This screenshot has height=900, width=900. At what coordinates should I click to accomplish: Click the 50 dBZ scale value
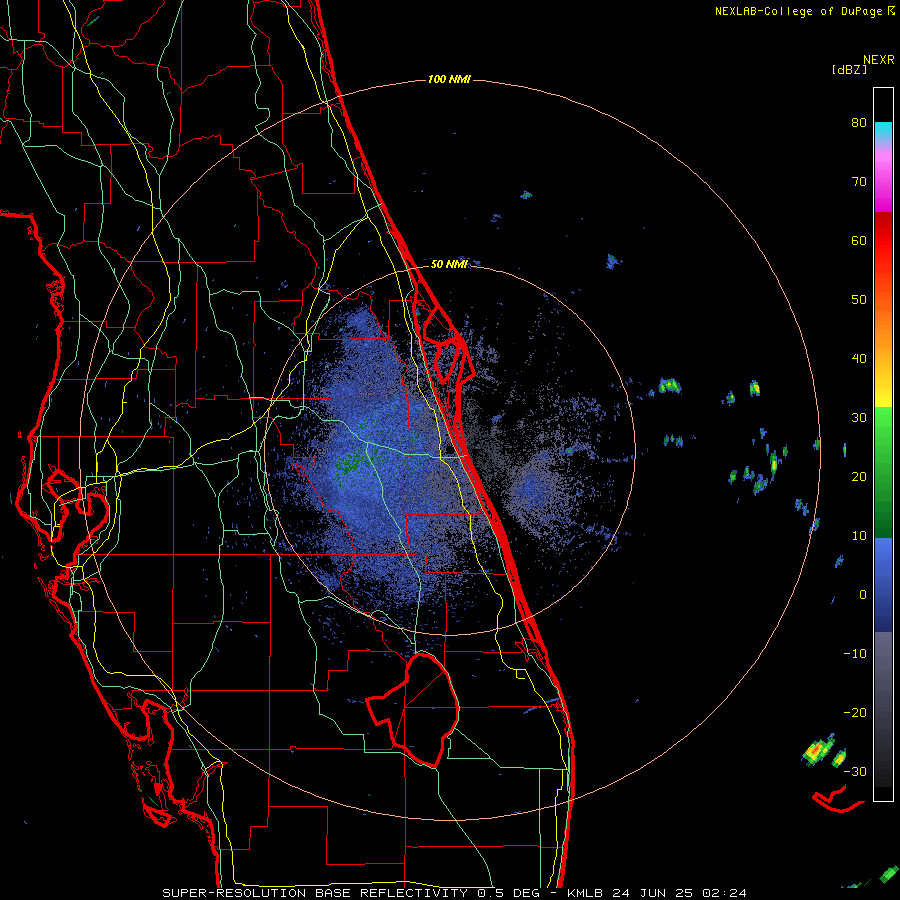coord(859,300)
